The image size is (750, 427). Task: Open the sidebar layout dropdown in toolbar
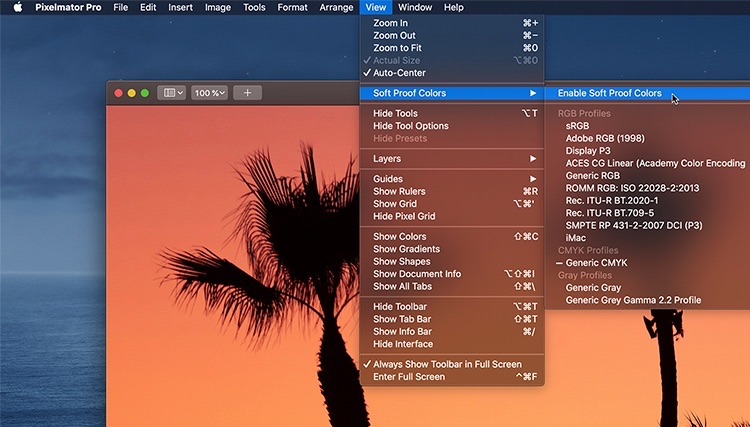171,93
